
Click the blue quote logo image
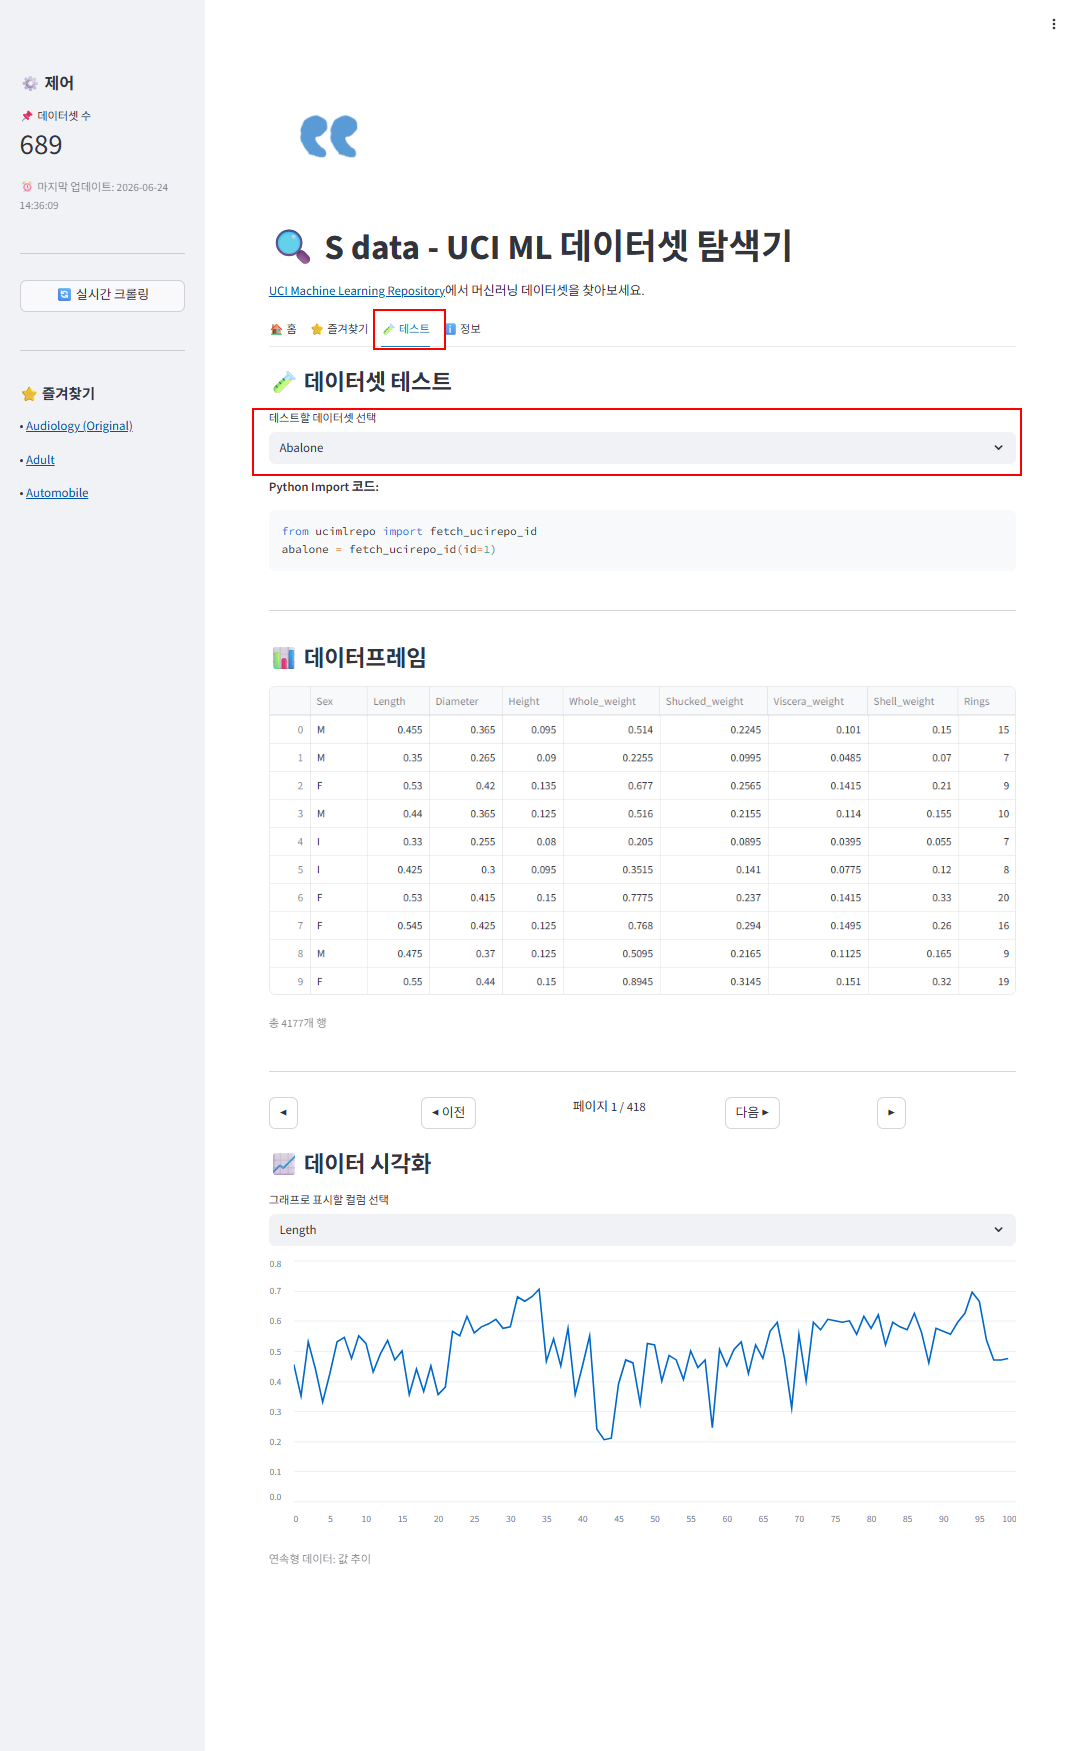[x=329, y=136]
